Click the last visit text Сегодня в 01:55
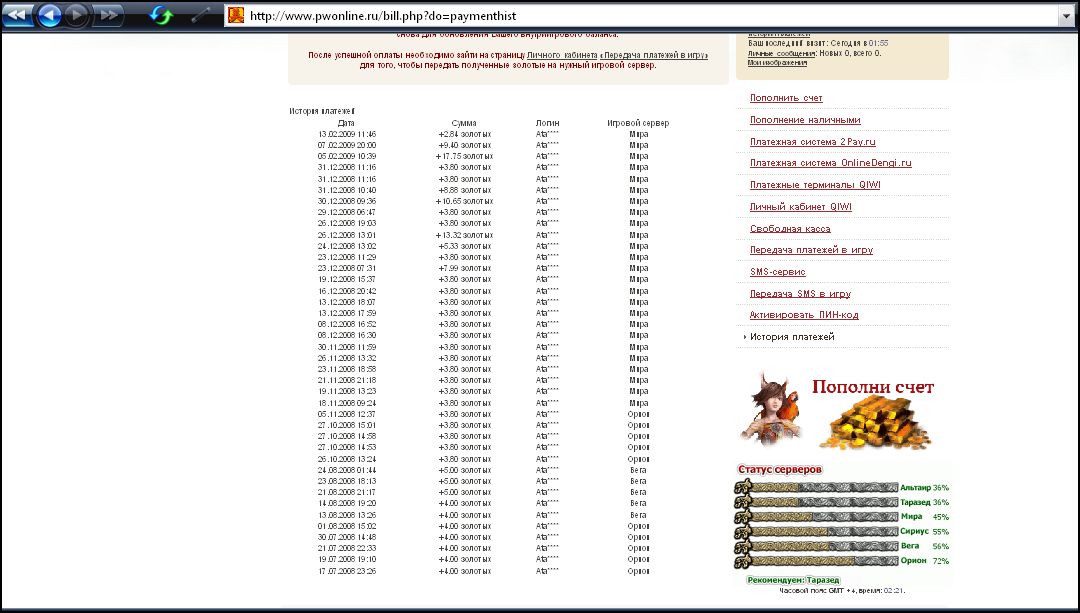 point(859,43)
